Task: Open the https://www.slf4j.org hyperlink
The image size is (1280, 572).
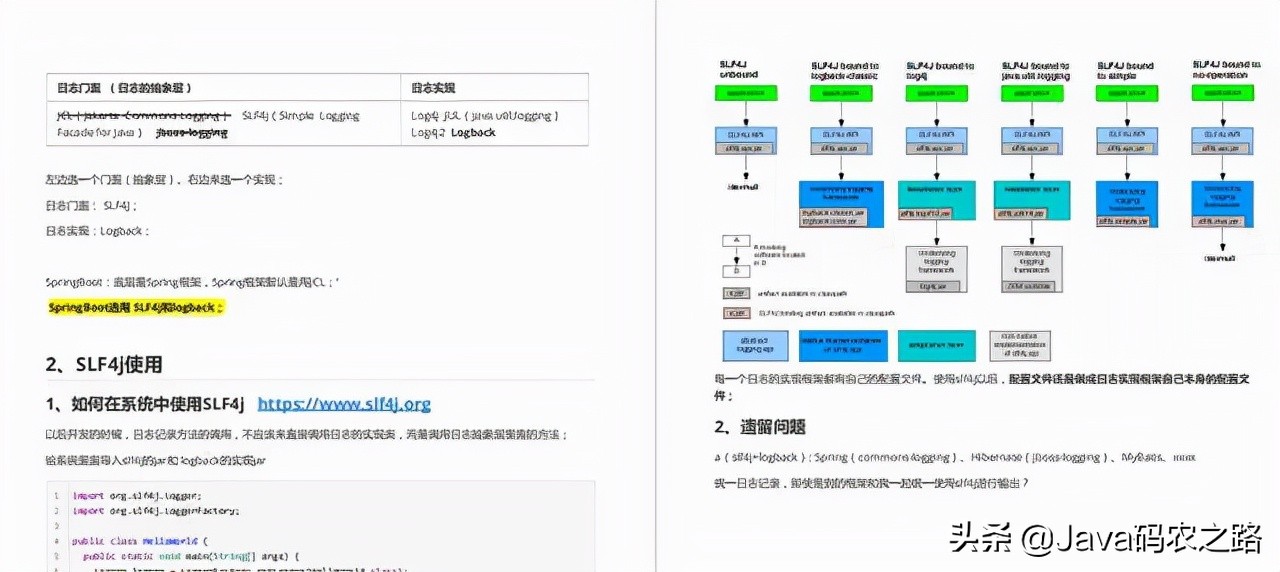Action: (344, 404)
